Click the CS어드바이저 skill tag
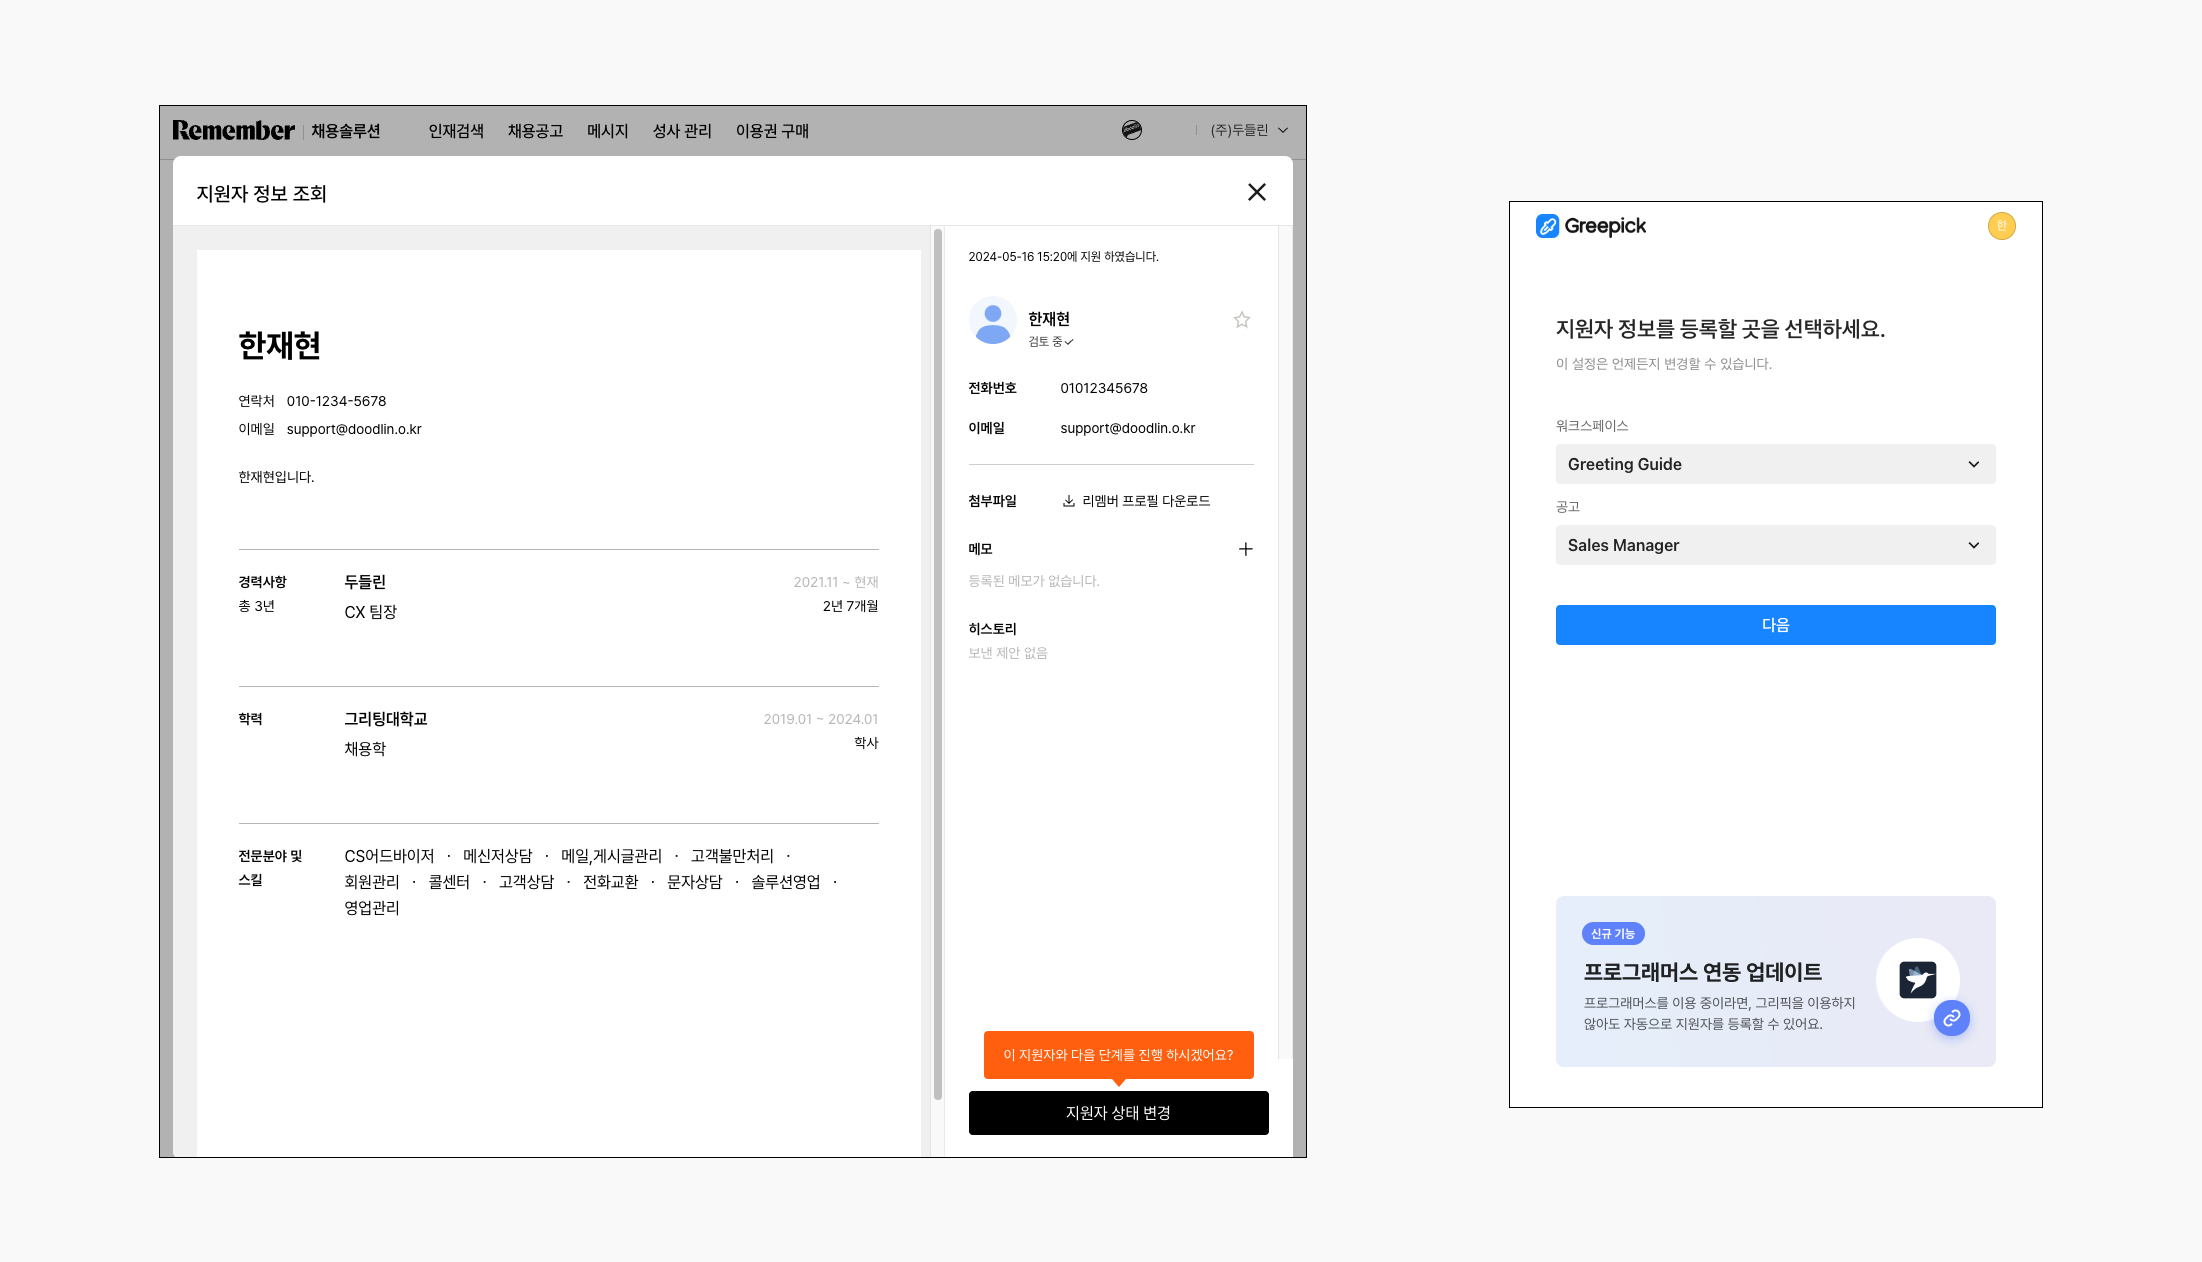 [x=389, y=856]
